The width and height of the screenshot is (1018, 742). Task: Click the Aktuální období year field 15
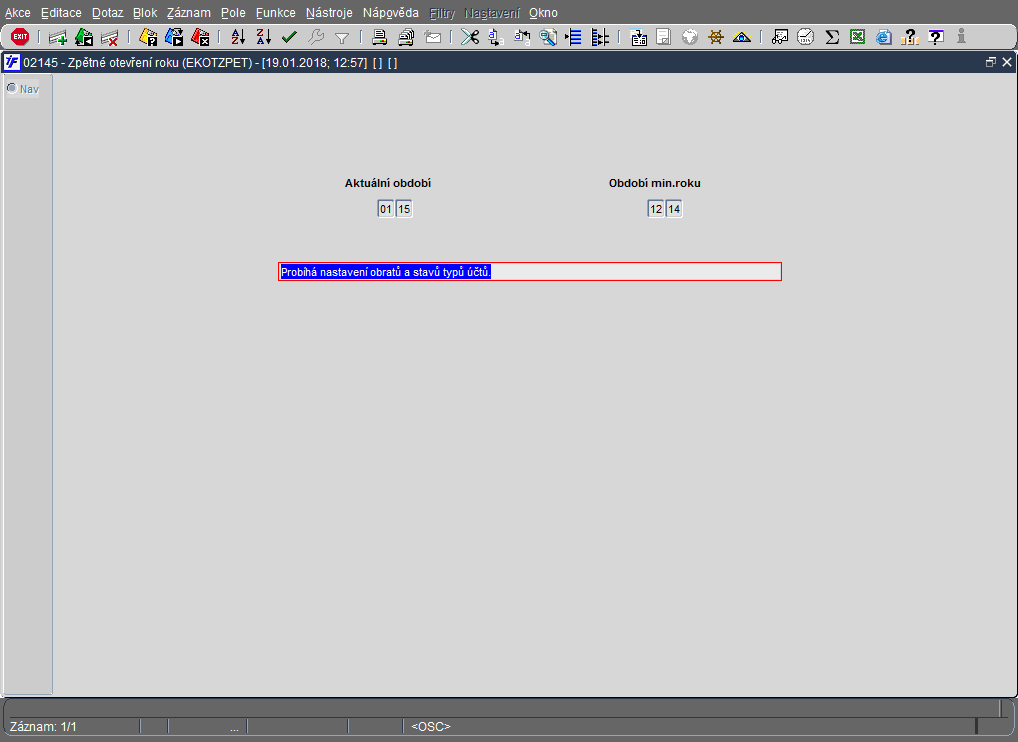pos(404,209)
